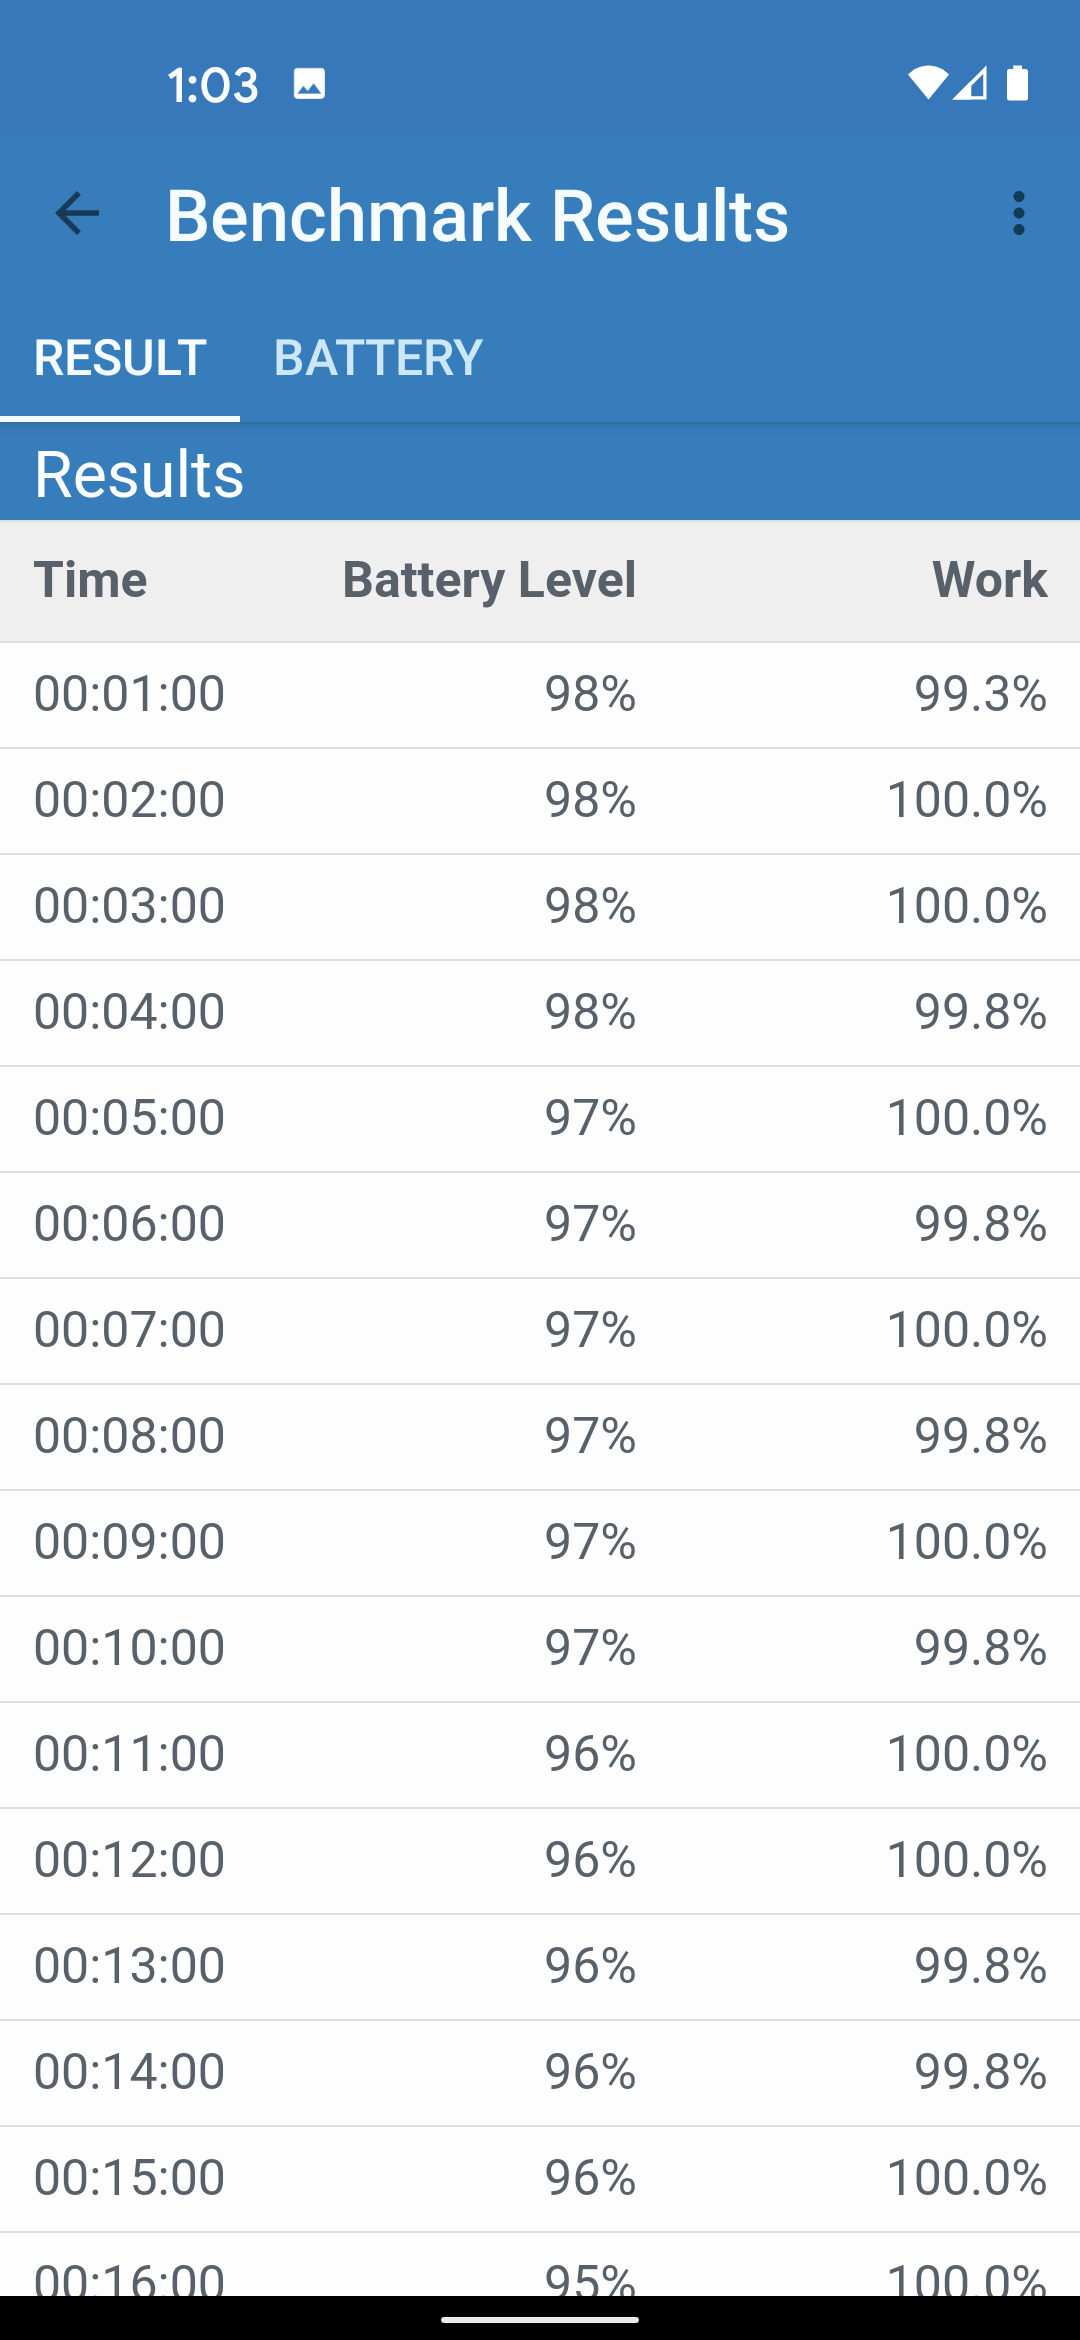Image resolution: width=1080 pixels, height=2340 pixels.
Task: Tap the Work column header
Action: click(x=989, y=580)
